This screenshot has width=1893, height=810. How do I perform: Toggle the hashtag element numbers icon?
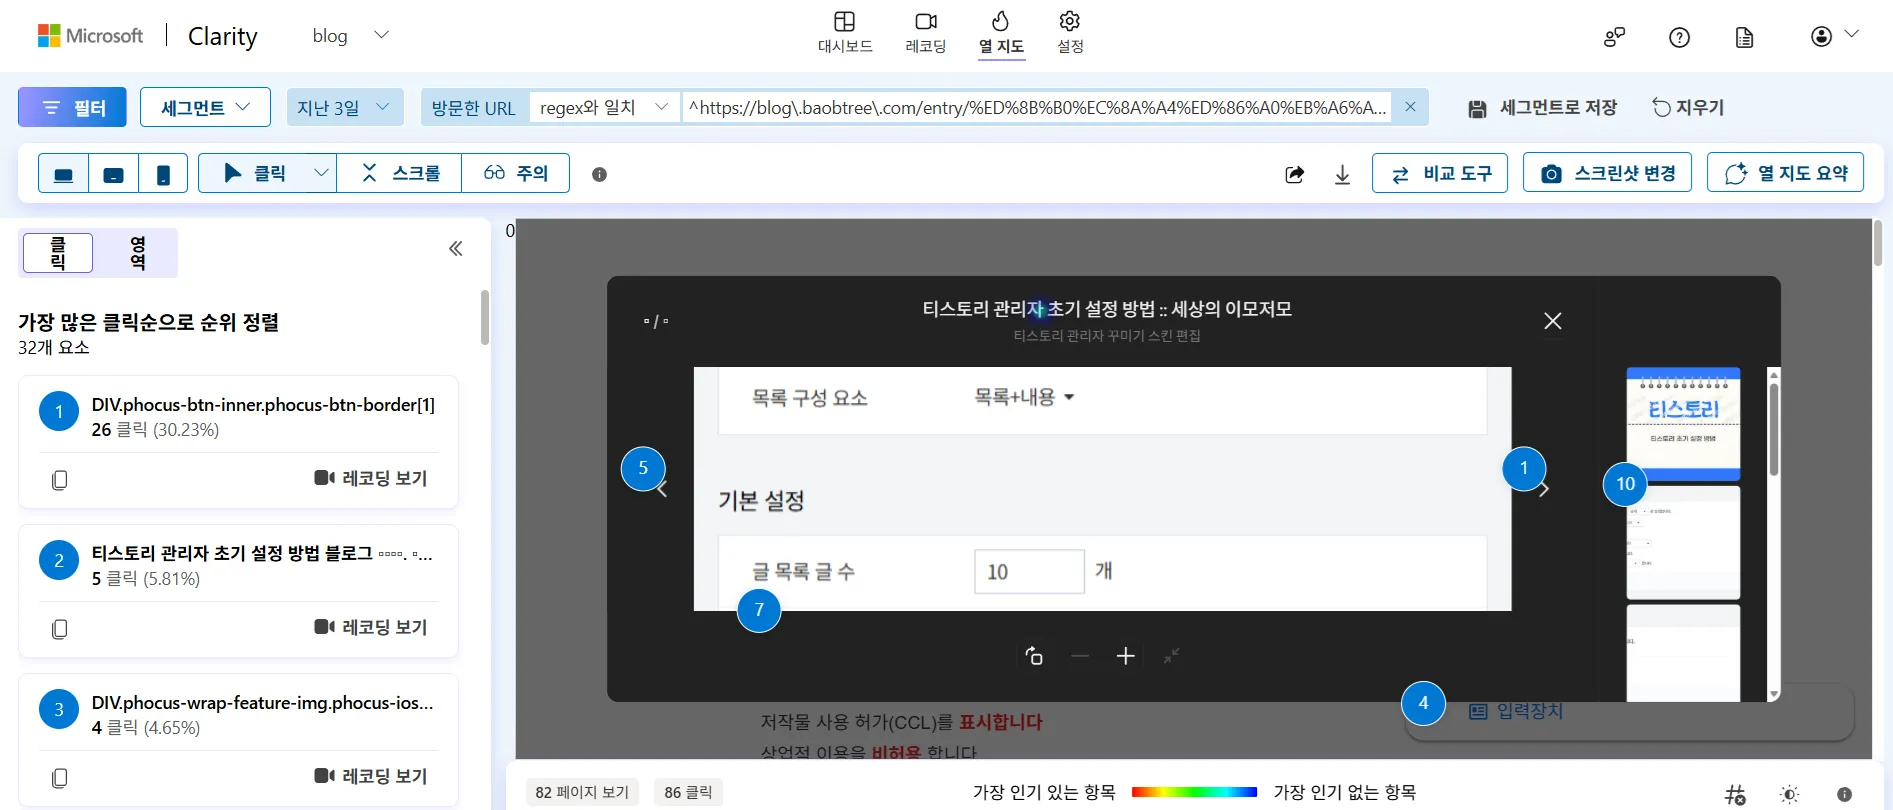pyautogui.click(x=1735, y=795)
